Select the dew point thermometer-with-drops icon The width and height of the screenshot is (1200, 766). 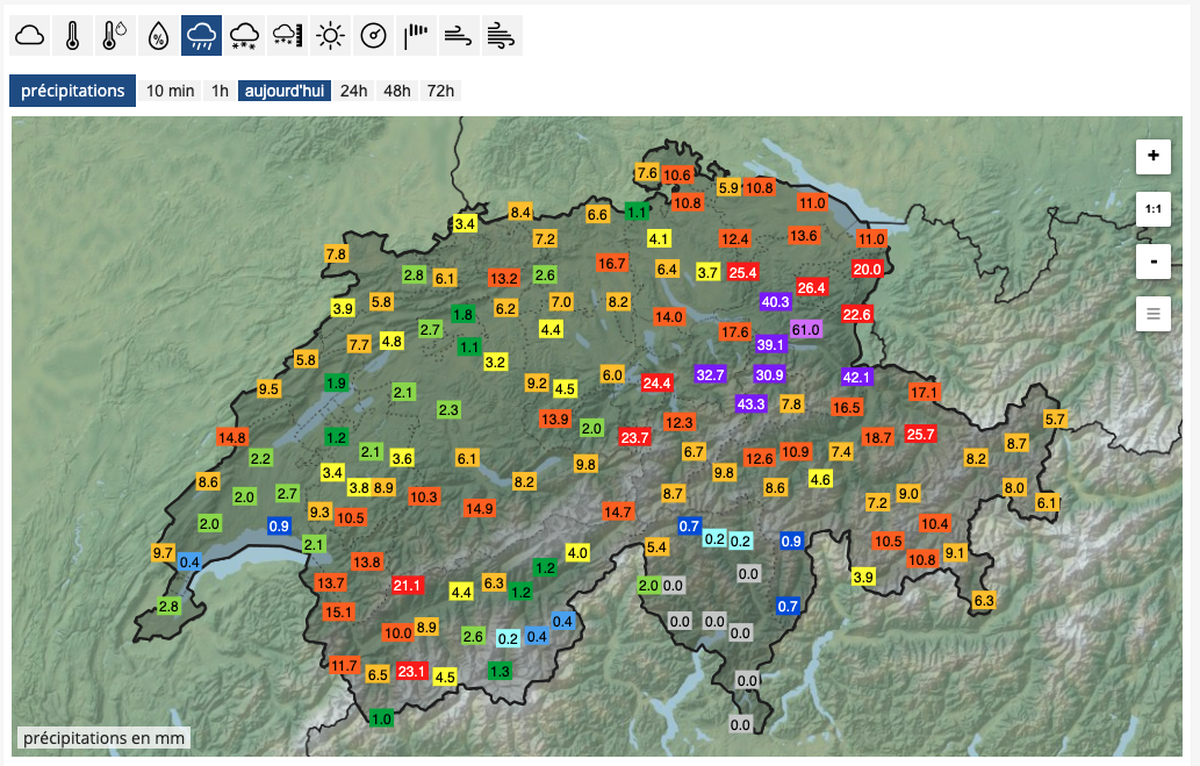(115, 36)
